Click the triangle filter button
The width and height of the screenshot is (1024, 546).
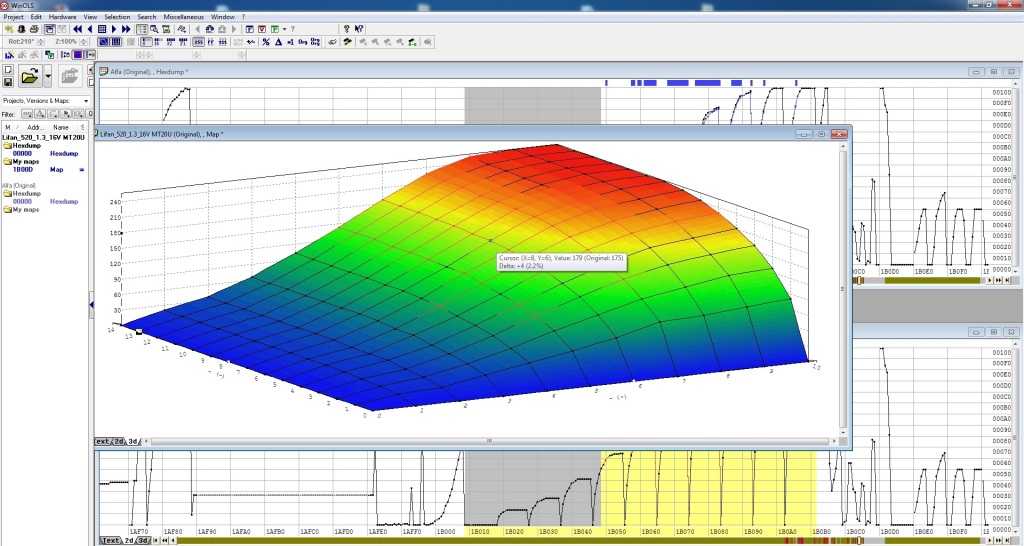click(40, 114)
